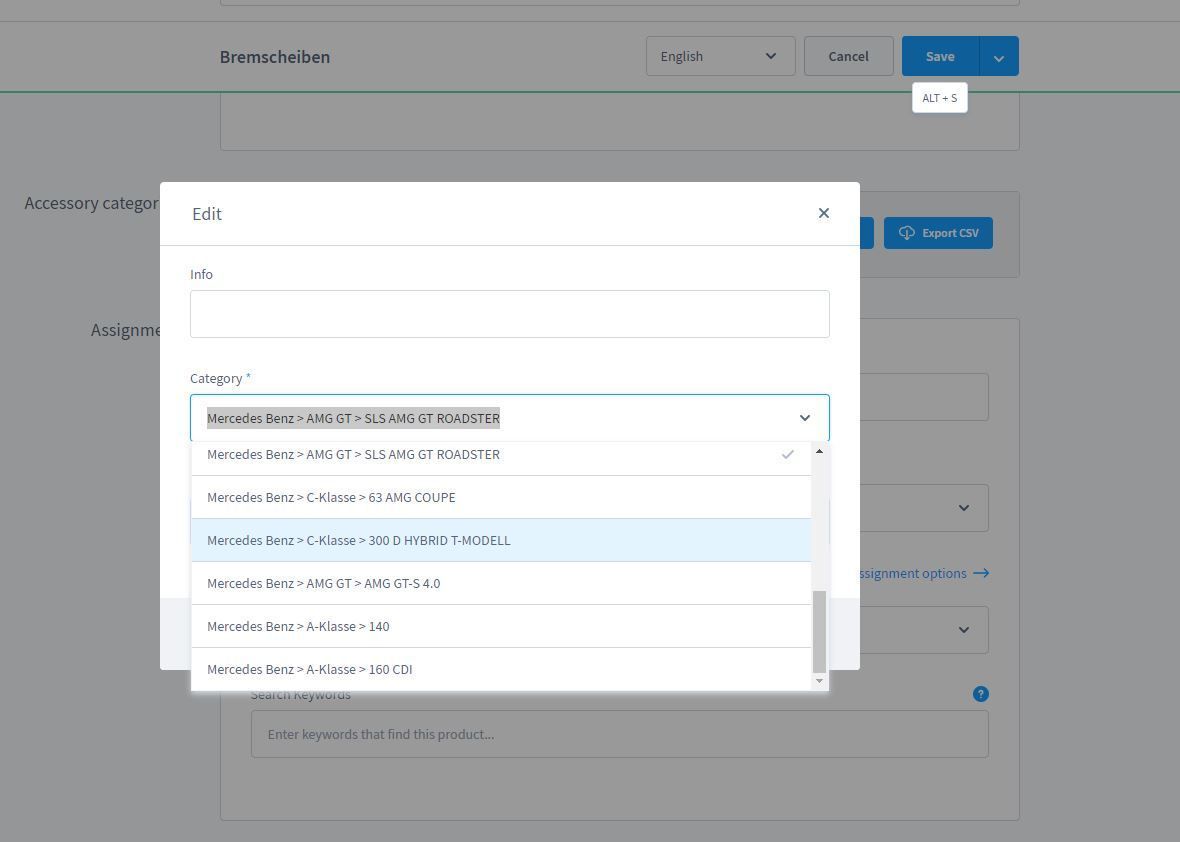This screenshot has height=842, width=1180.
Task: Click the Search Keywords input field
Action: 619,734
